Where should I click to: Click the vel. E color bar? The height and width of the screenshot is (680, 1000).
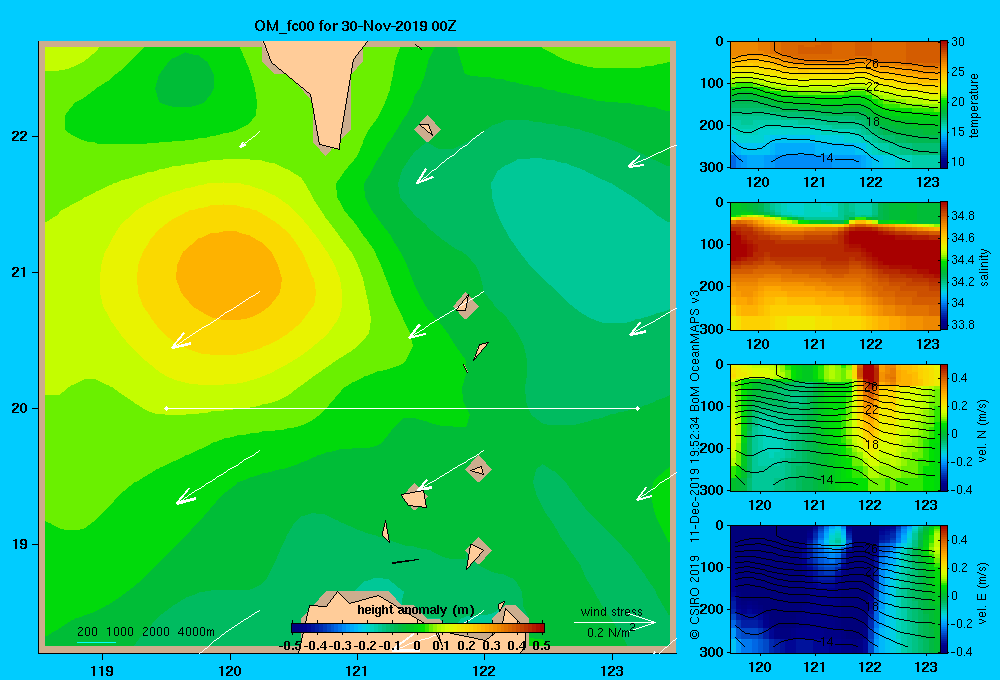[944, 589]
